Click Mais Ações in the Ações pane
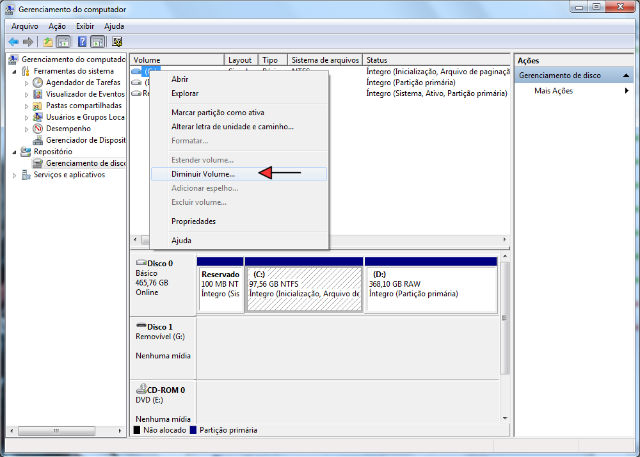 (x=553, y=91)
